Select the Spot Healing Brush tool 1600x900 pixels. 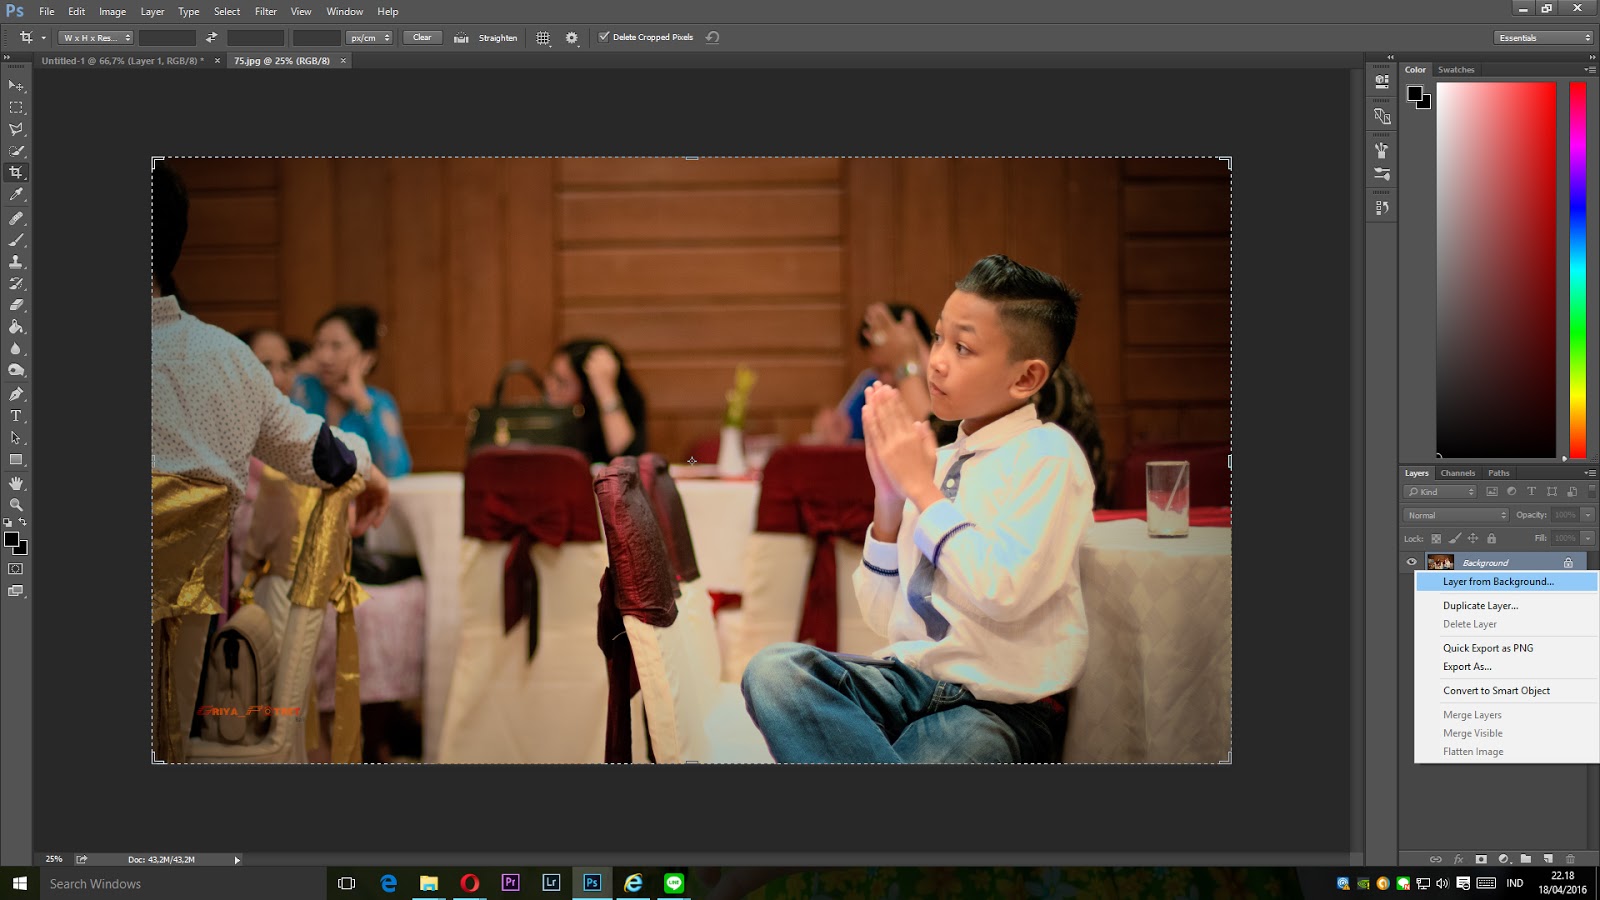pyautogui.click(x=16, y=218)
